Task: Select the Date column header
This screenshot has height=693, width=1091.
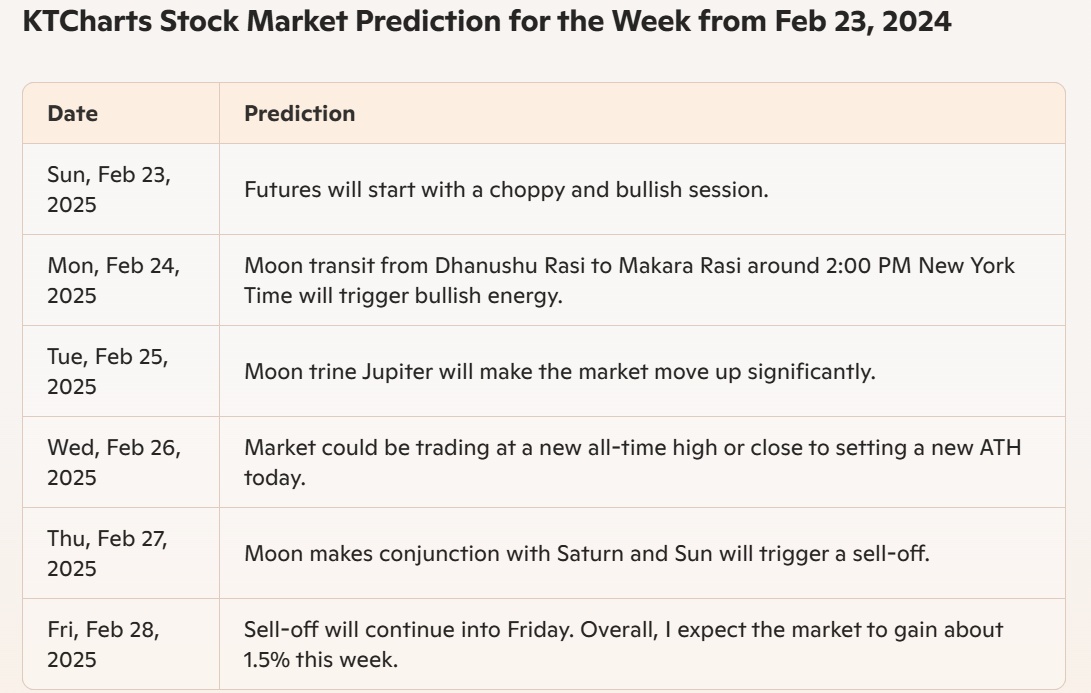Action: click(x=72, y=113)
